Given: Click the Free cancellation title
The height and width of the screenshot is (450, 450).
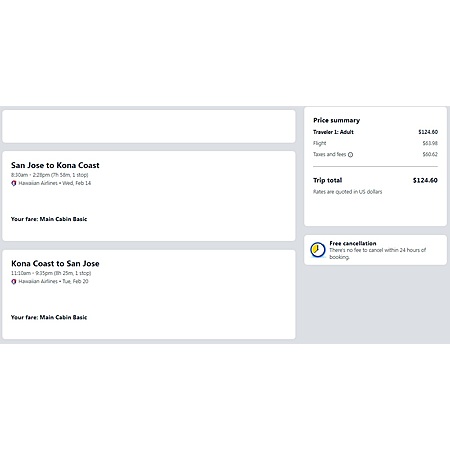Looking at the screenshot, I should [x=353, y=243].
